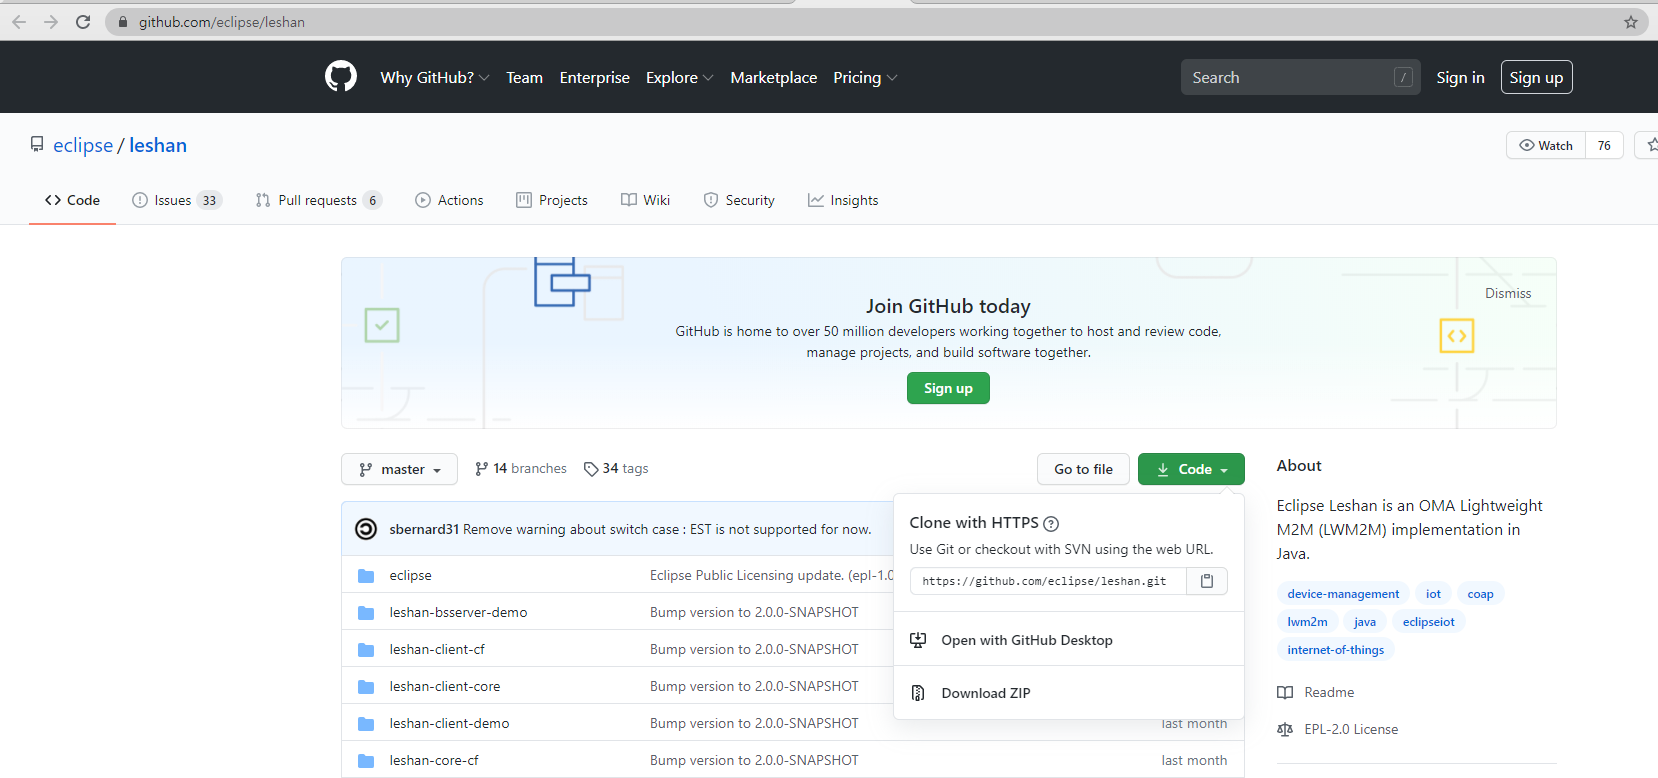Click the header Sign up button
1658x778 pixels.
pos(1536,77)
